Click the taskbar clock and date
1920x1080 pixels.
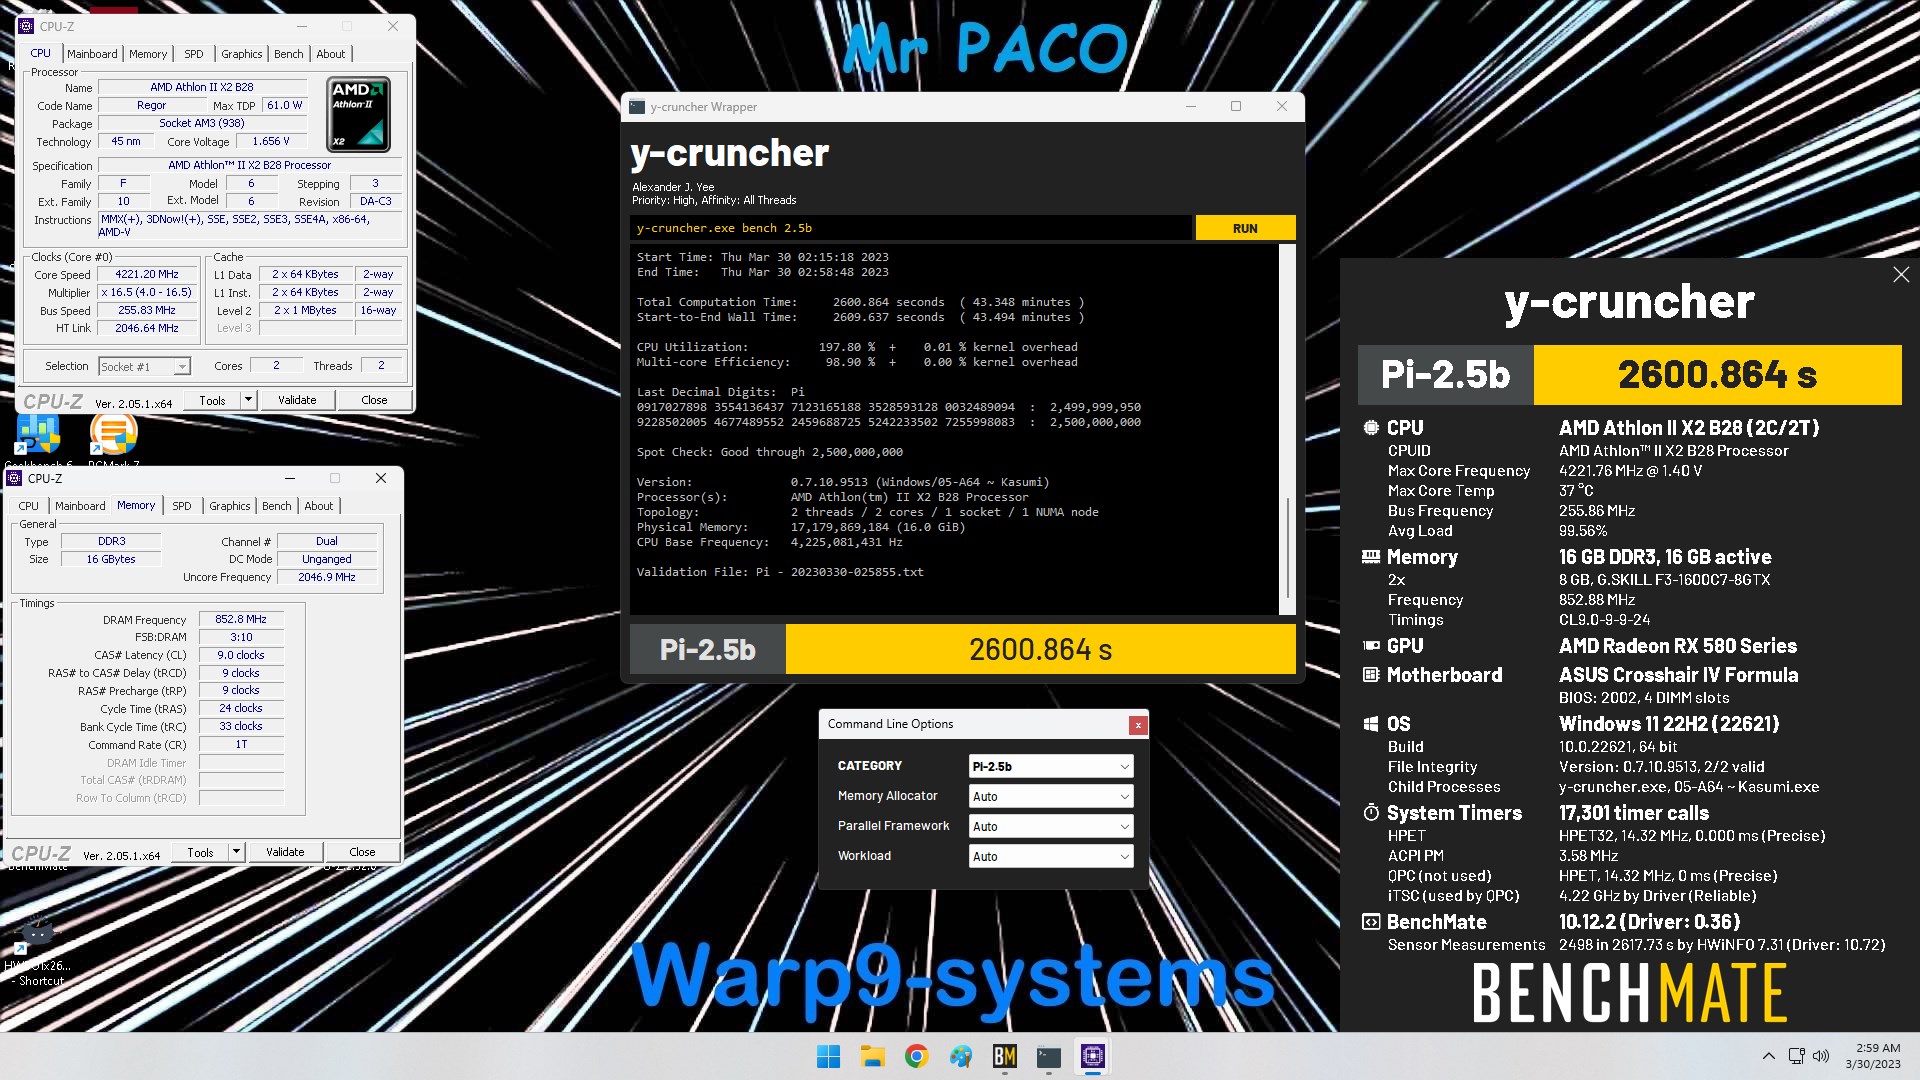pos(1872,1056)
